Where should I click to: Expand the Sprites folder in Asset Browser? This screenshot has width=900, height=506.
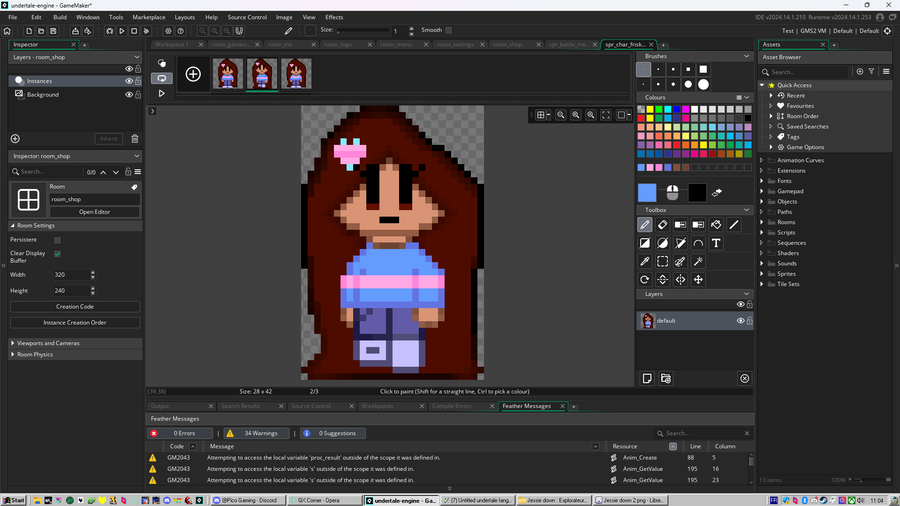(762, 273)
